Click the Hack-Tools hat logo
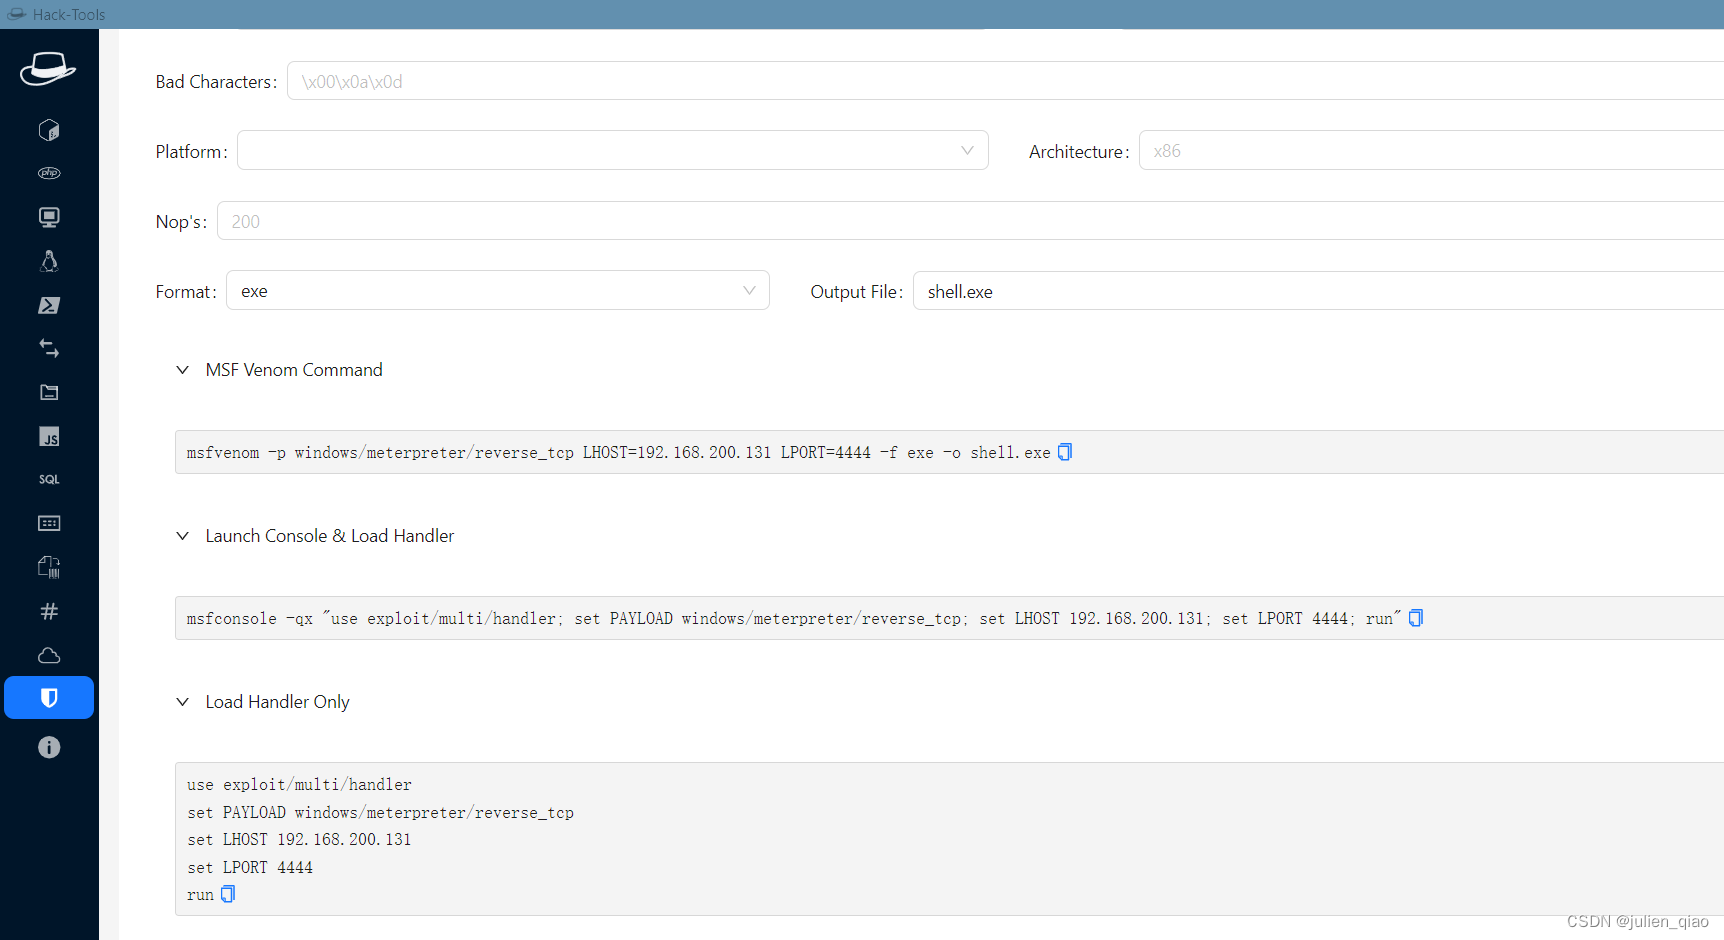The image size is (1724, 940). point(48,69)
